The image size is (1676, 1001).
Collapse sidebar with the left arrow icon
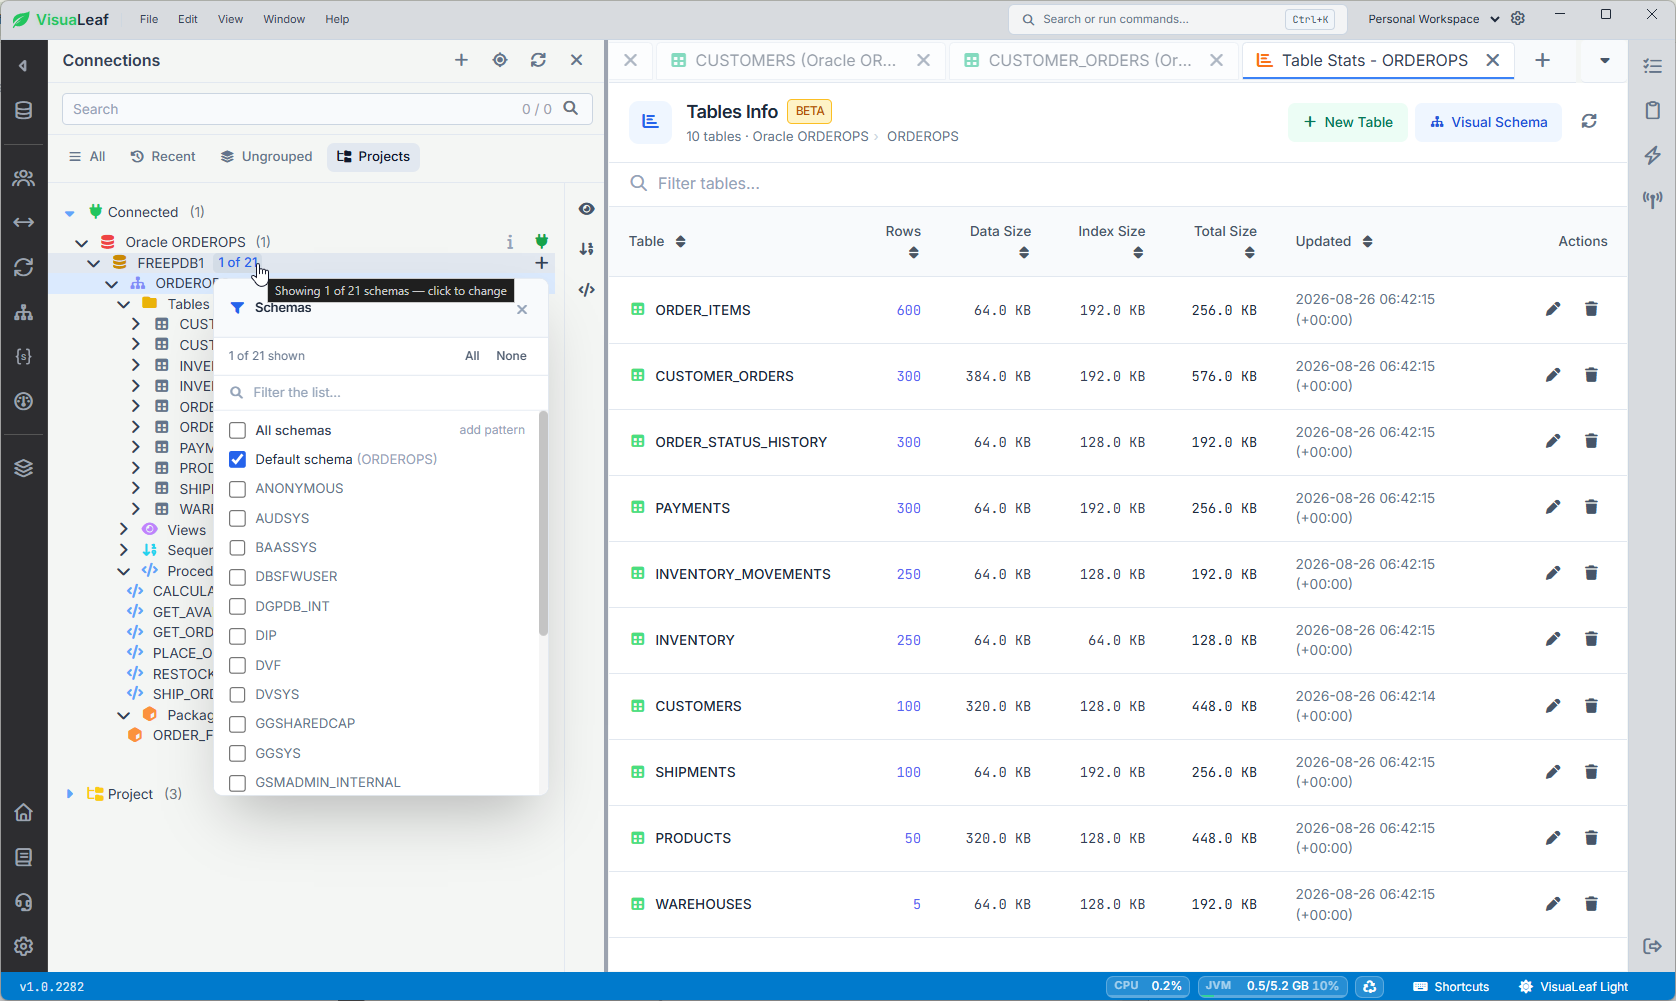point(23,66)
